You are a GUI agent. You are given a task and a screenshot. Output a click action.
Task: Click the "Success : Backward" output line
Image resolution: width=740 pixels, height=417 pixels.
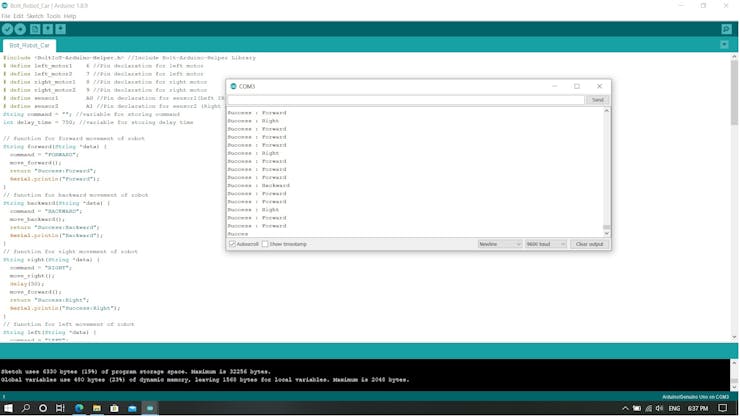[x=259, y=186]
